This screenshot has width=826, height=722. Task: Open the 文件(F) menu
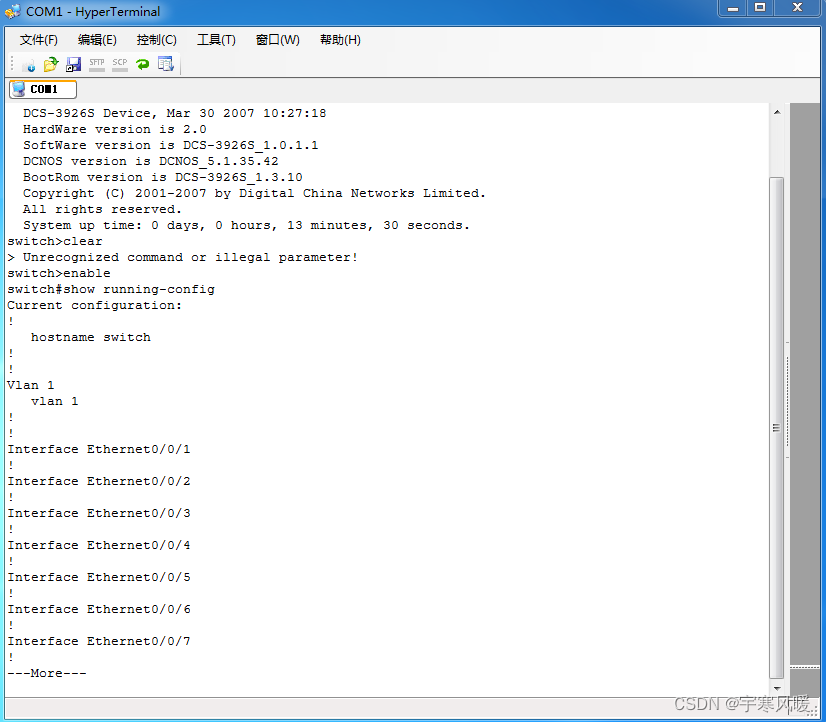[x=38, y=40]
